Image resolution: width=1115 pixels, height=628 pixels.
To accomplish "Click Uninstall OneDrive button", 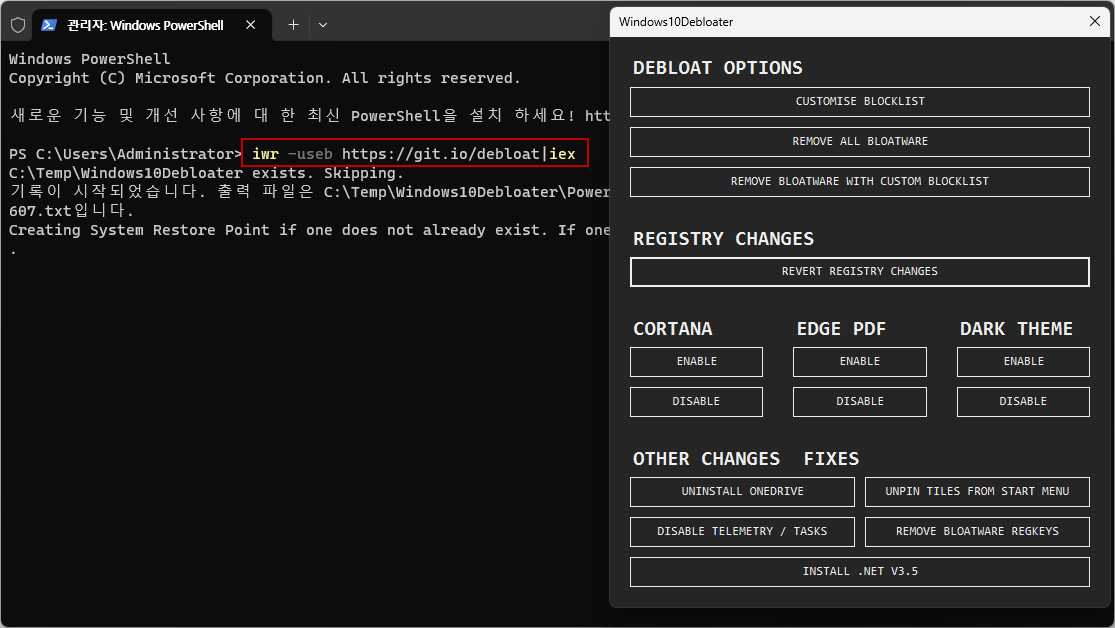I will (x=742, y=491).
